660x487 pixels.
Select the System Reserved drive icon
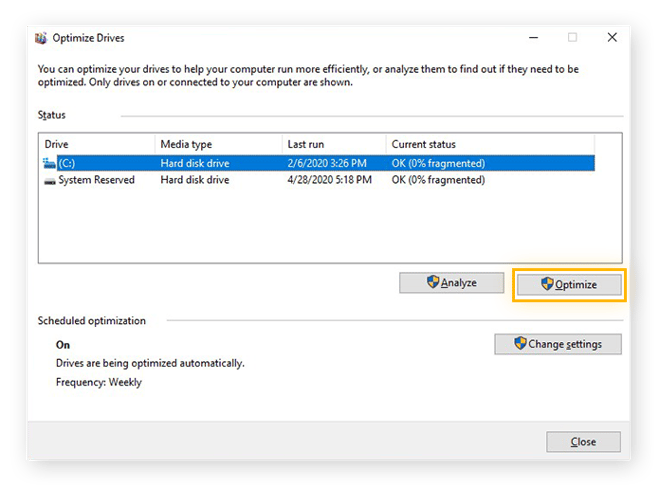click(x=50, y=181)
